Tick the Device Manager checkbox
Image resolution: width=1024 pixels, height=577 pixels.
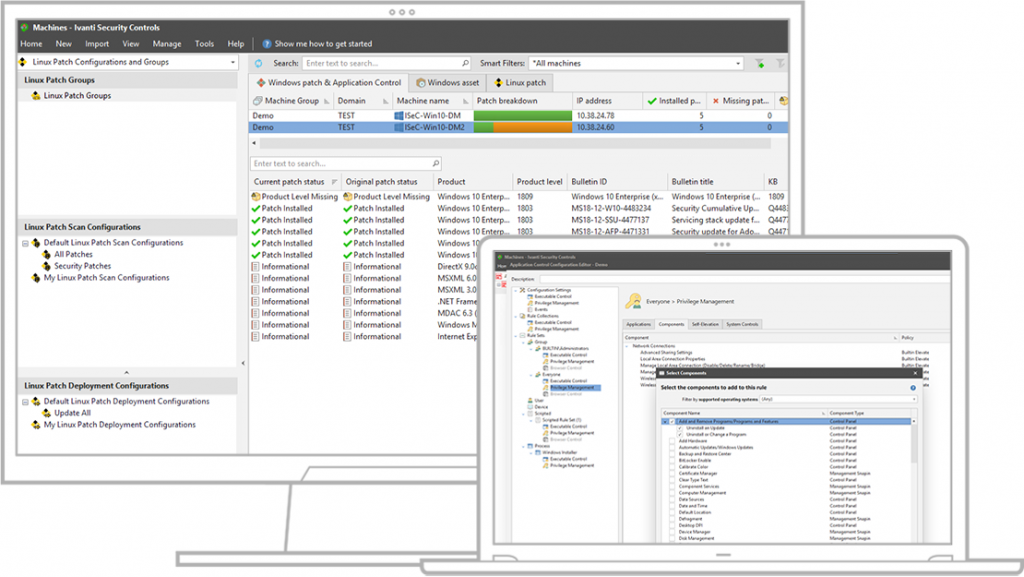[672, 532]
